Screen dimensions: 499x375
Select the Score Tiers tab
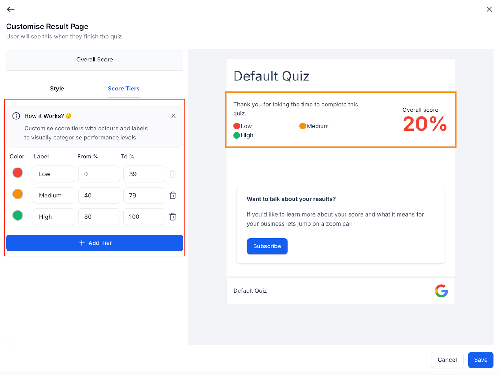click(x=123, y=88)
